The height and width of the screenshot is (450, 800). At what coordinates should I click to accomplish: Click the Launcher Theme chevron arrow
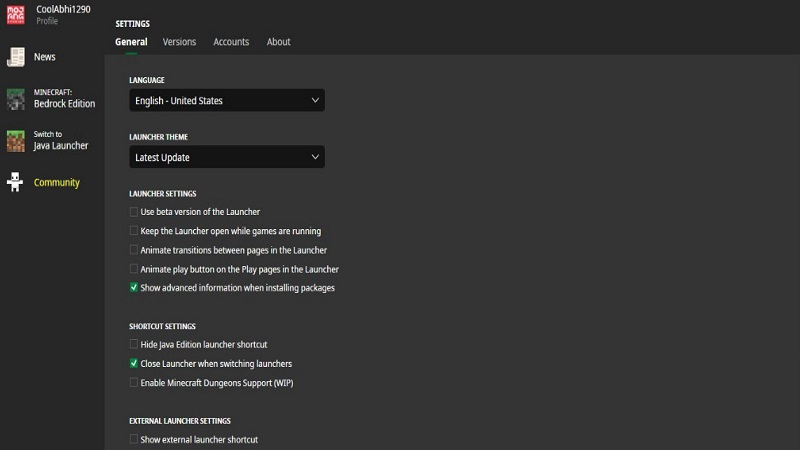[x=315, y=157]
